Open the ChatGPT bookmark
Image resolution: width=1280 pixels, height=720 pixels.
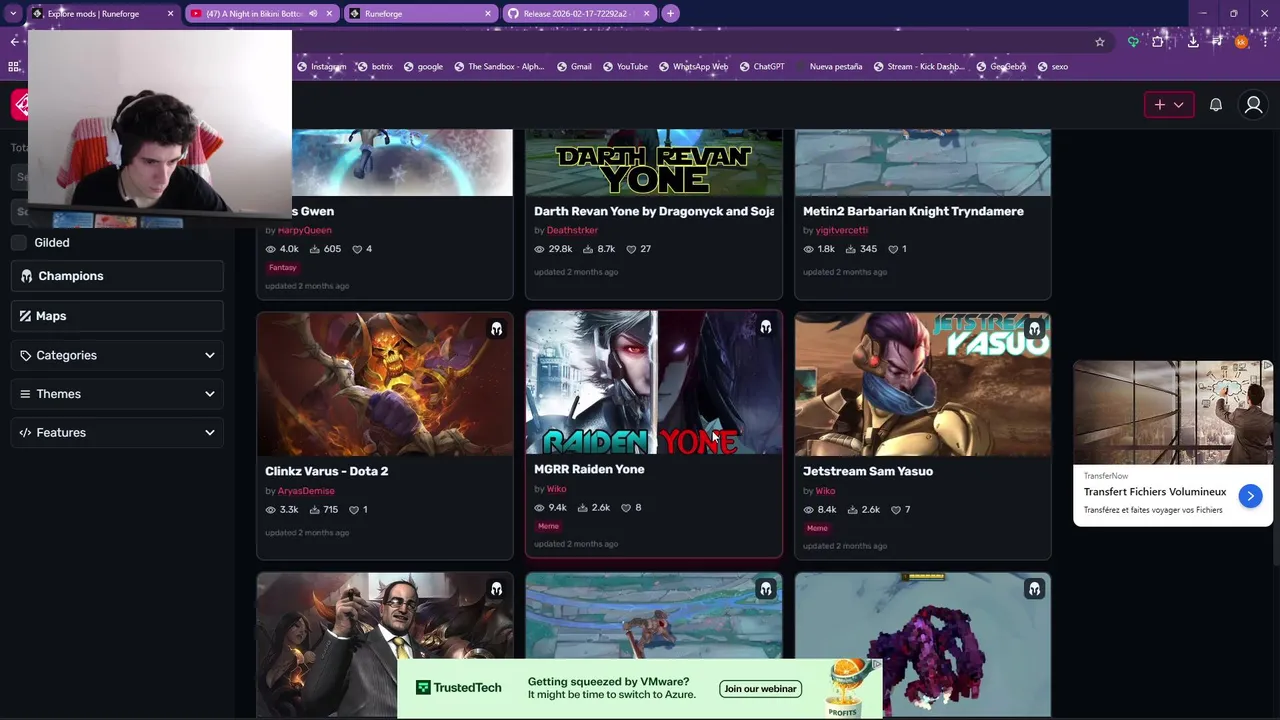[x=762, y=67]
